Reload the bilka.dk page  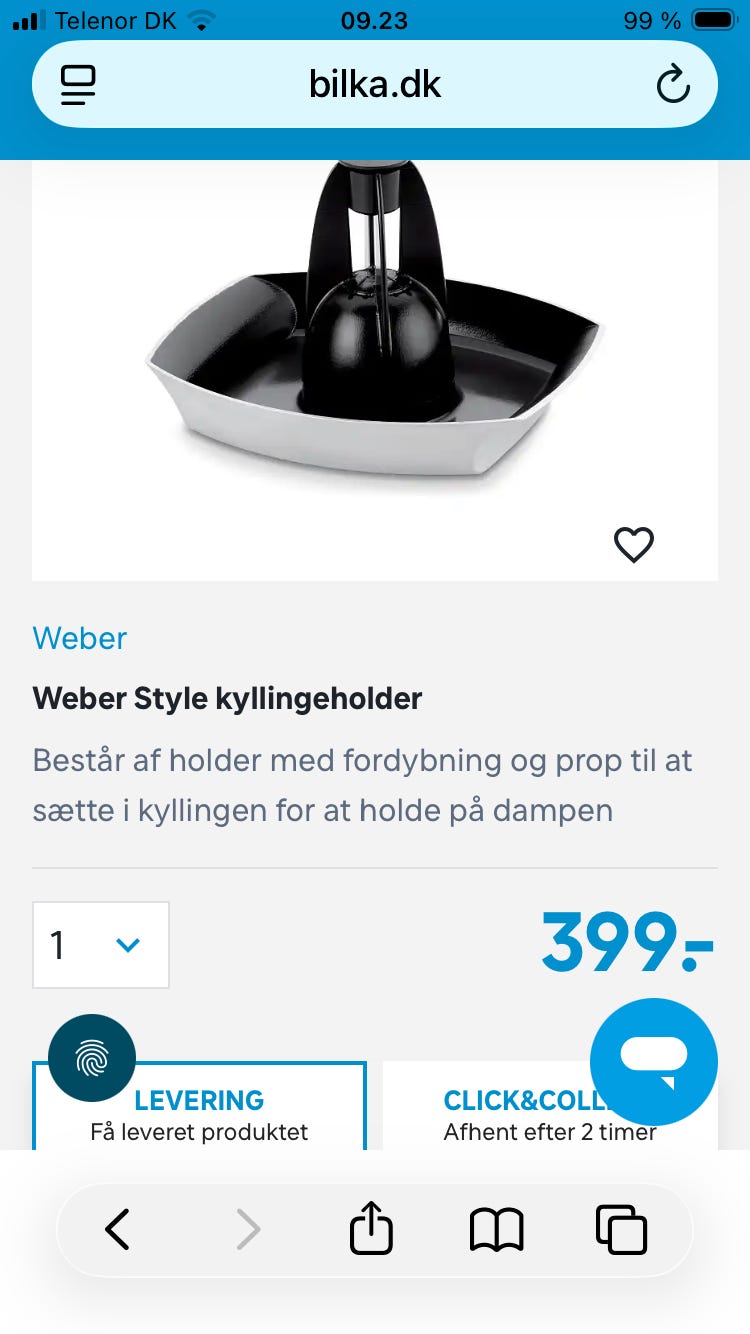[x=673, y=85]
